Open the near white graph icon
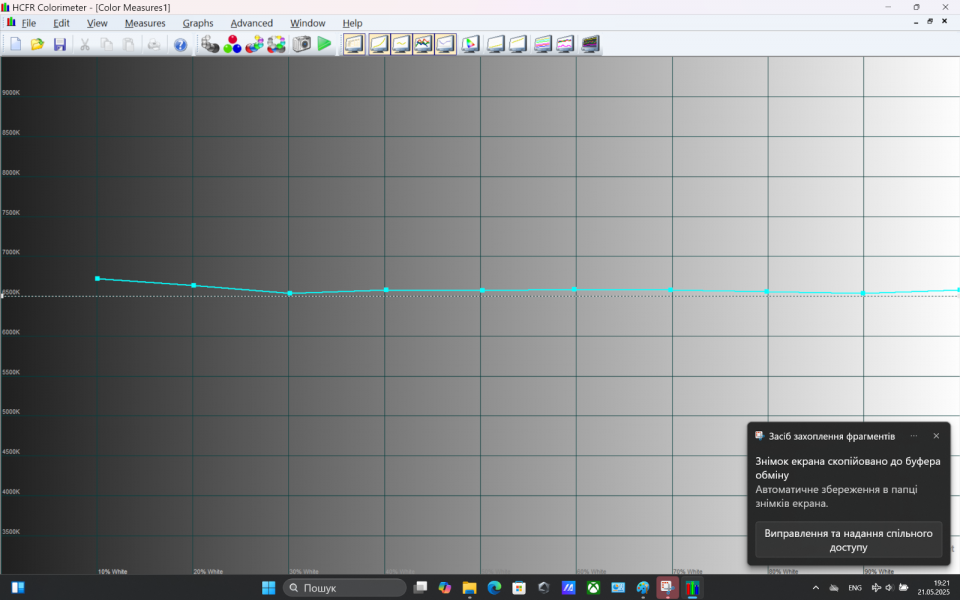The width and height of the screenshot is (960, 600). pos(518,44)
